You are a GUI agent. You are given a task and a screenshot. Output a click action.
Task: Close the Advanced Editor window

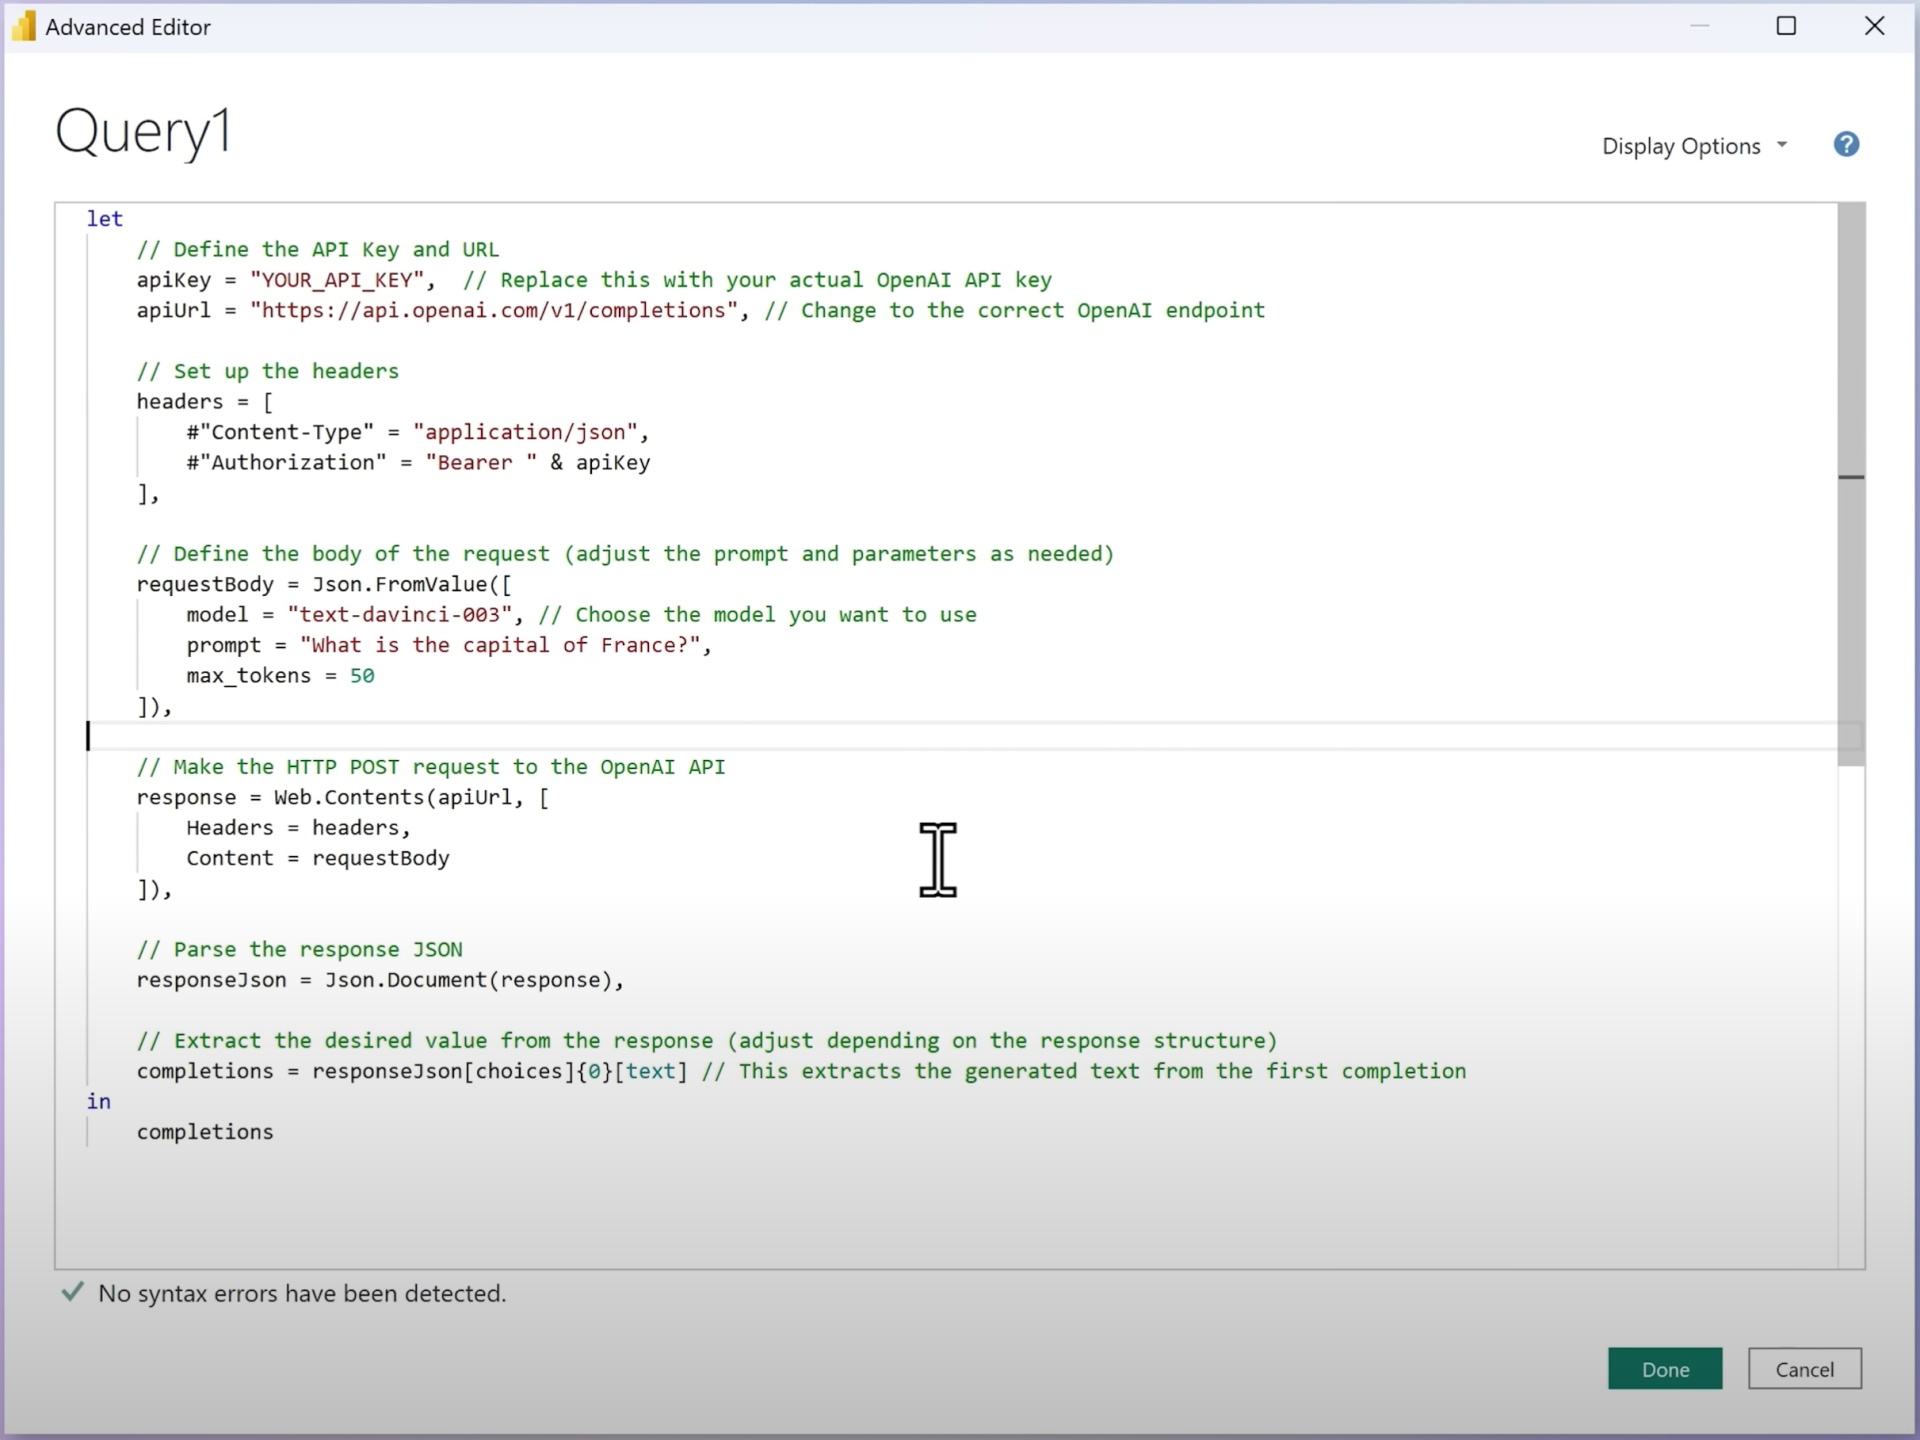pyautogui.click(x=1874, y=26)
